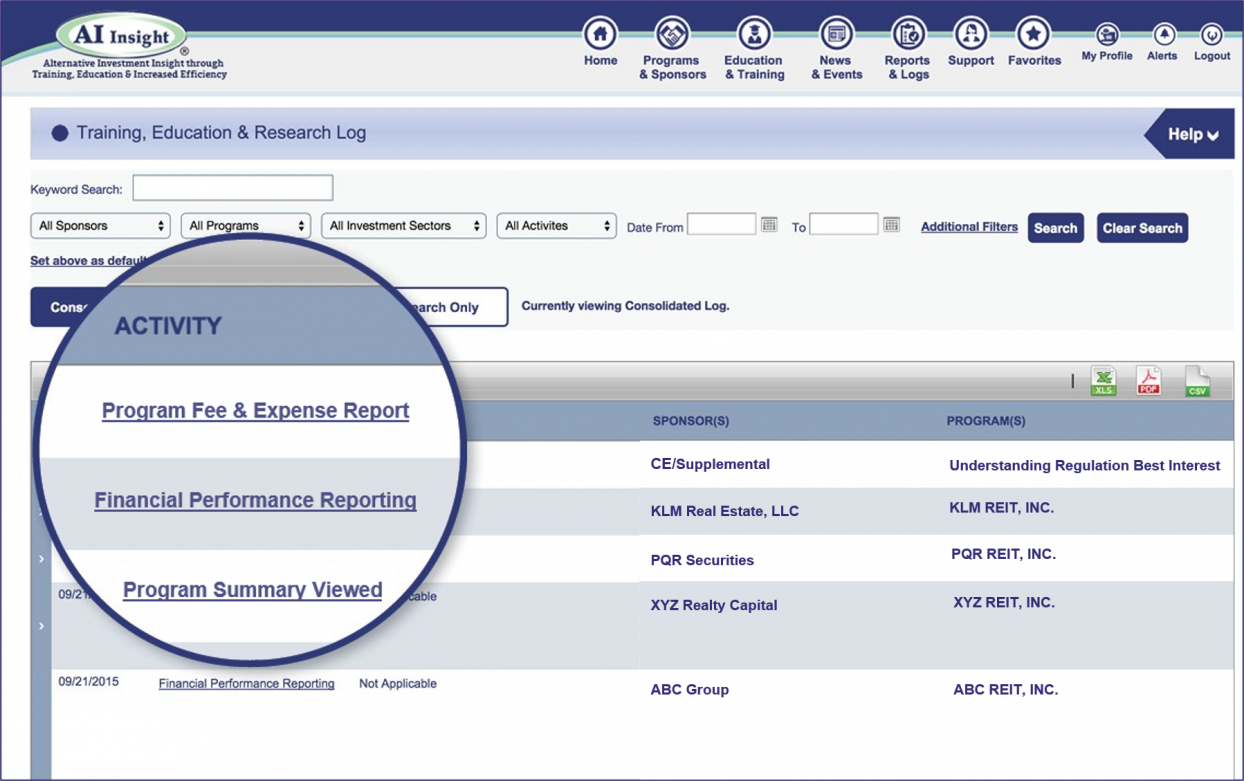Select the CE/Supplemental sponsor cell
1244x781 pixels.
710,464
